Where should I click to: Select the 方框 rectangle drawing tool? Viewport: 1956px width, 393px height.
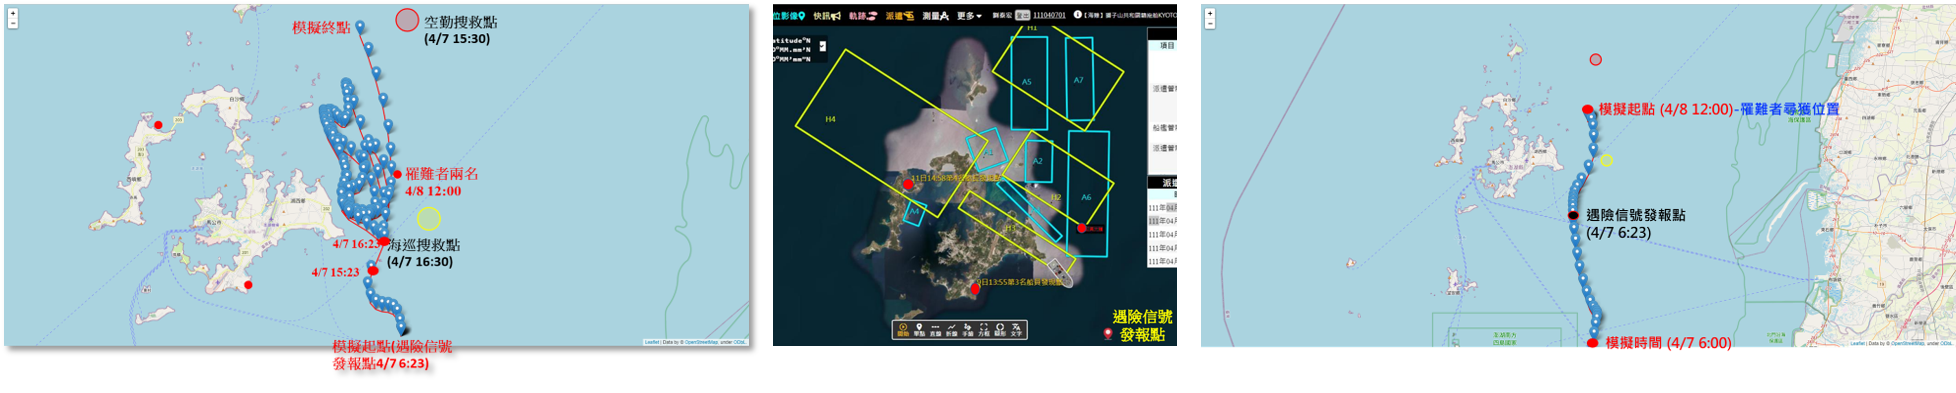coord(984,330)
